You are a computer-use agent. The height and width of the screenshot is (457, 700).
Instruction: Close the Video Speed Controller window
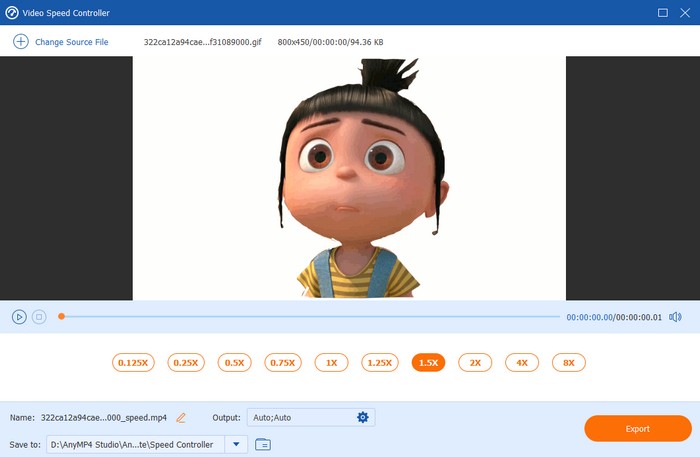685,12
